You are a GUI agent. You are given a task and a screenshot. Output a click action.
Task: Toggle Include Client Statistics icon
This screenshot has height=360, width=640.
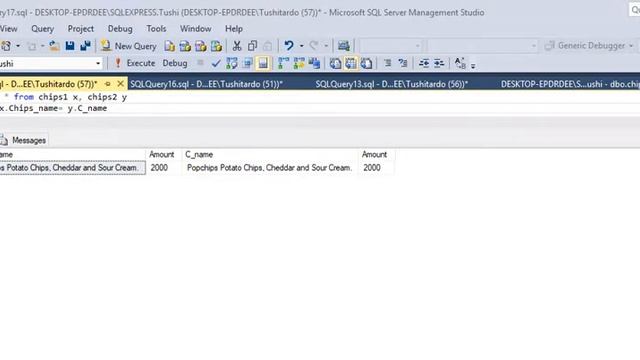pos(314,63)
